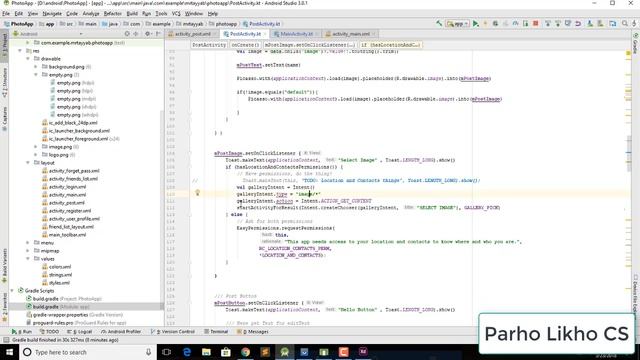Image resolution: width=640 pixels, height=360 pixels.
Task: Open the Android Profiler tool window
Action: coord(120,332)
